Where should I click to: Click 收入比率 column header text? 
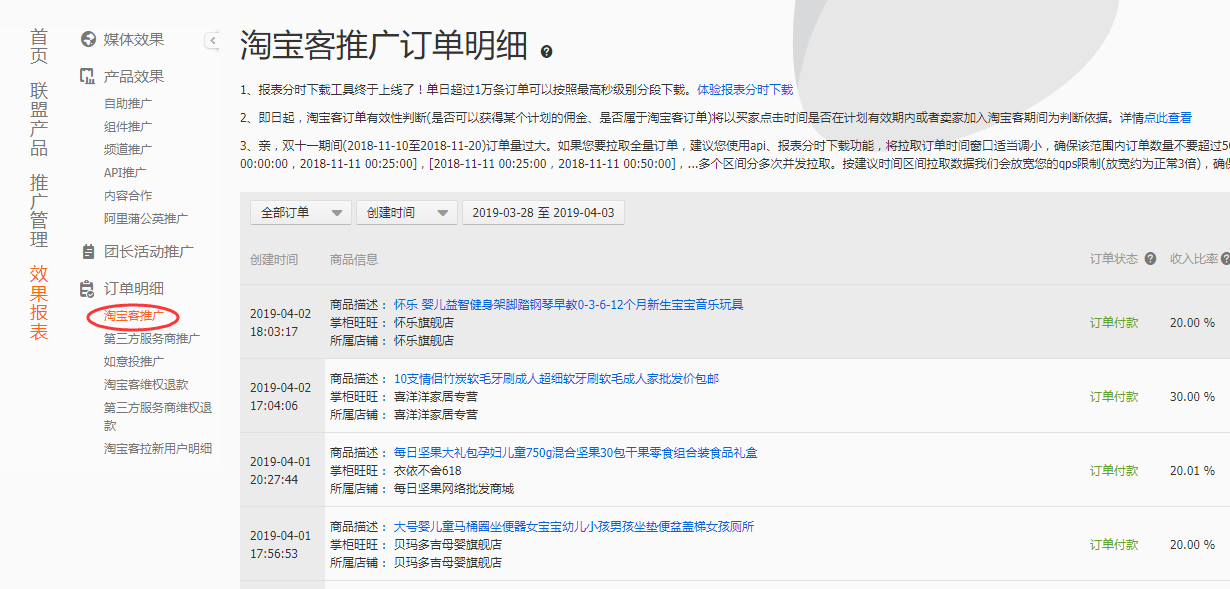(1194, 259)
